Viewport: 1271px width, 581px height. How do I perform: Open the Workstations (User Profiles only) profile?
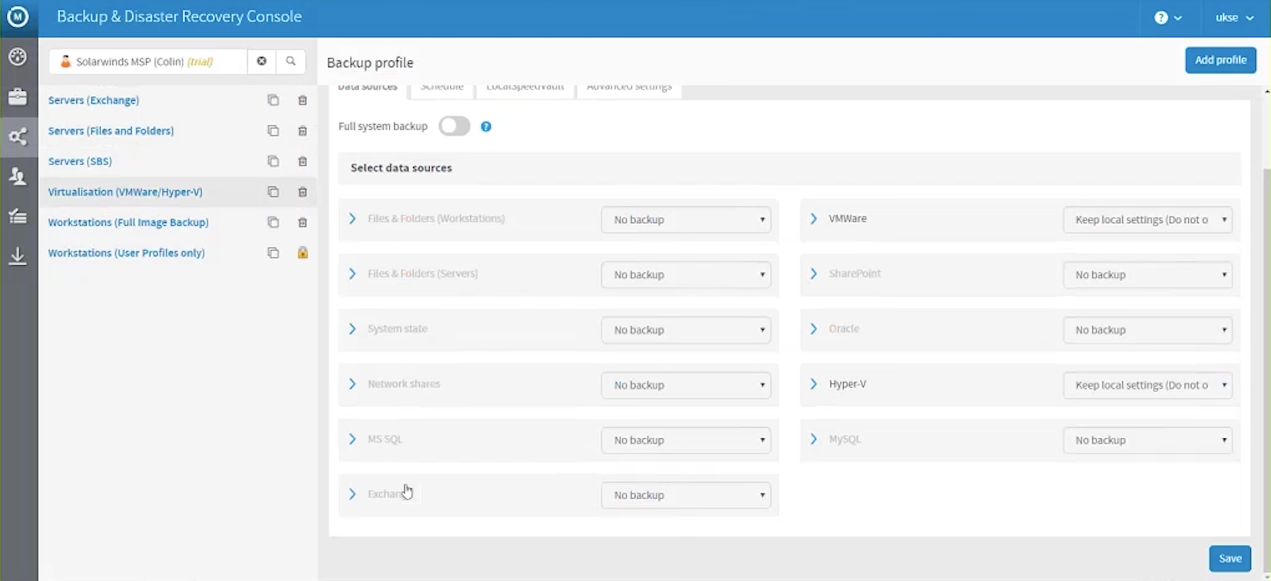[x=126, y=253]
